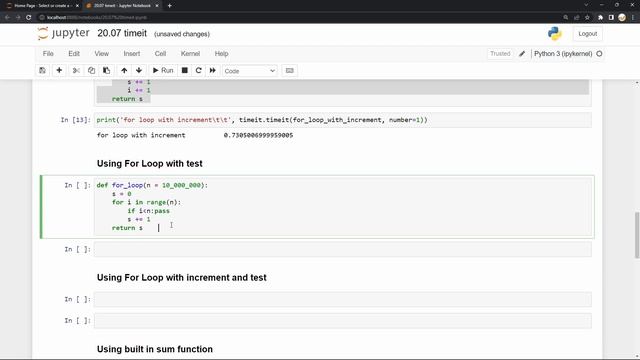The image size is (640, 360).
Task: Cut selected cells with the scissors icon
Action: [x=76, y=71]
